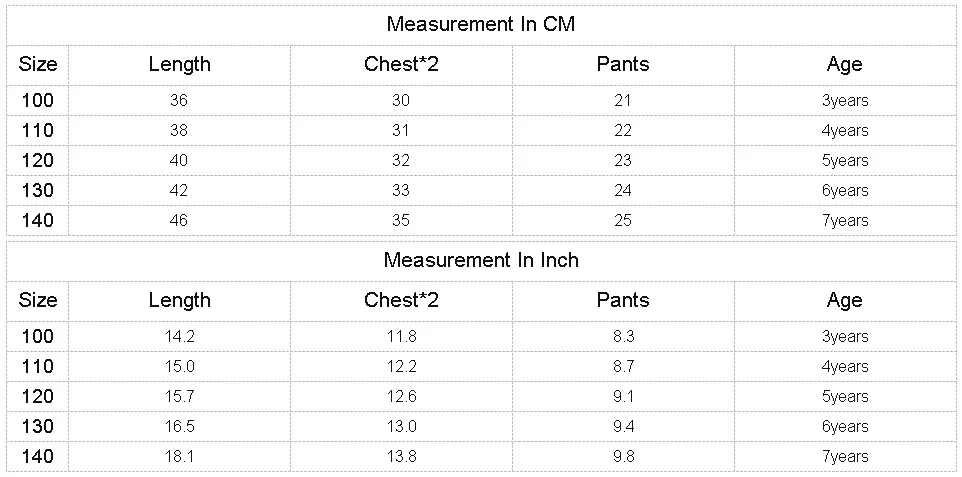Select size 140 row in CM table
The height and width of the screenshot is (477, 962).
coord(37,220)
